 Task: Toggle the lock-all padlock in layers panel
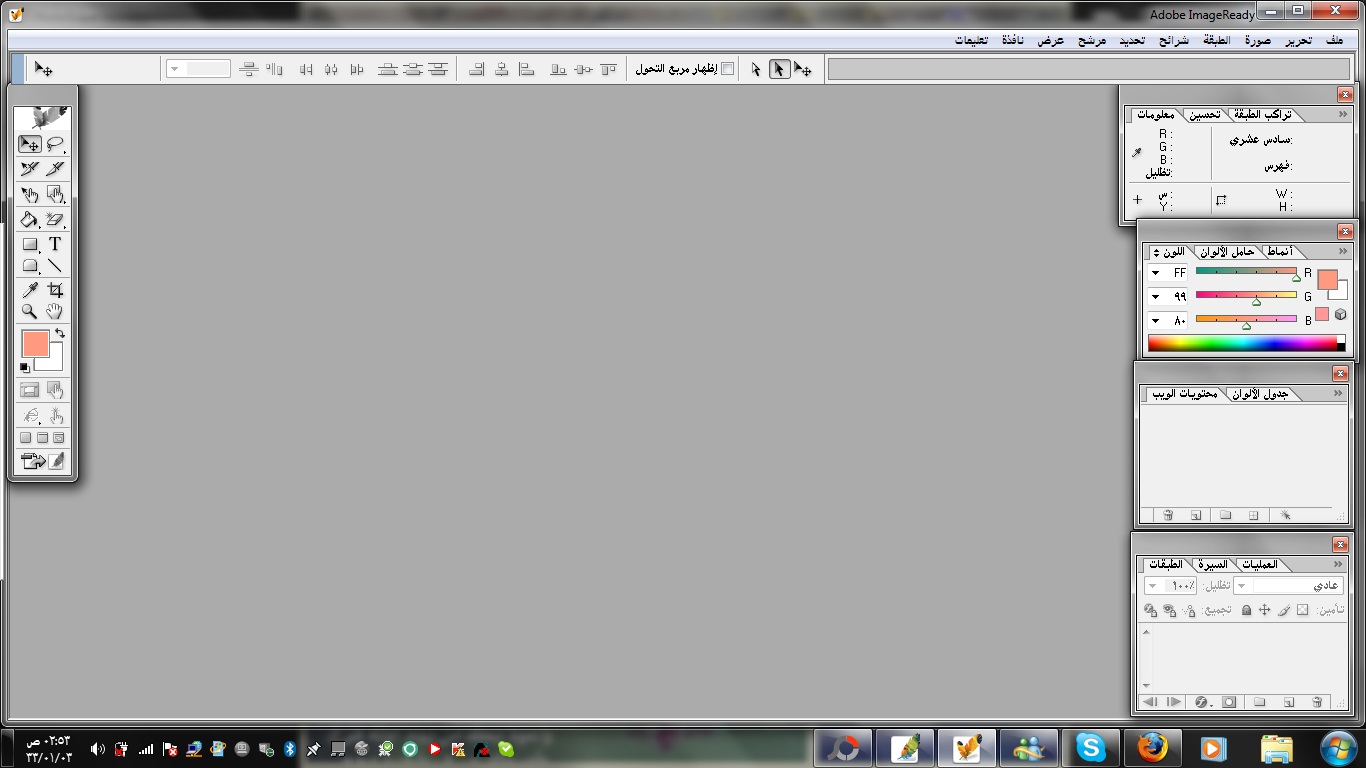point(1246,610)
